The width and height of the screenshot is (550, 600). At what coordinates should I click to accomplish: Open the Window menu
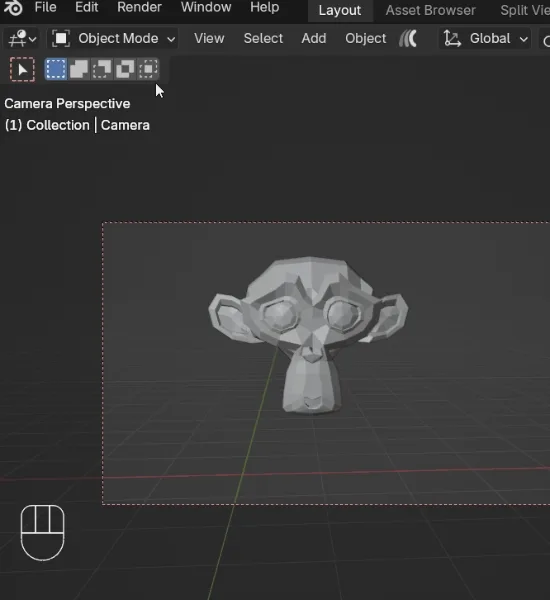coord(206,7)
